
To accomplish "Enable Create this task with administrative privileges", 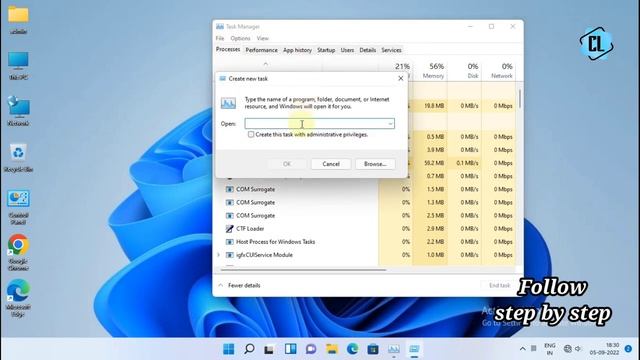I will click(x=251, y=134).
